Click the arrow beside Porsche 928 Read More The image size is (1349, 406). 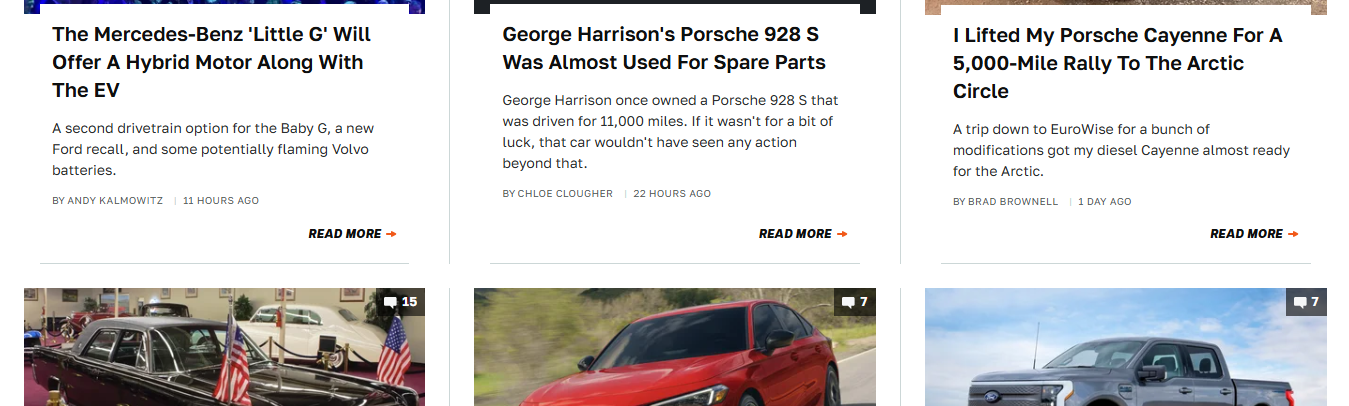click(x=842, y=234)
